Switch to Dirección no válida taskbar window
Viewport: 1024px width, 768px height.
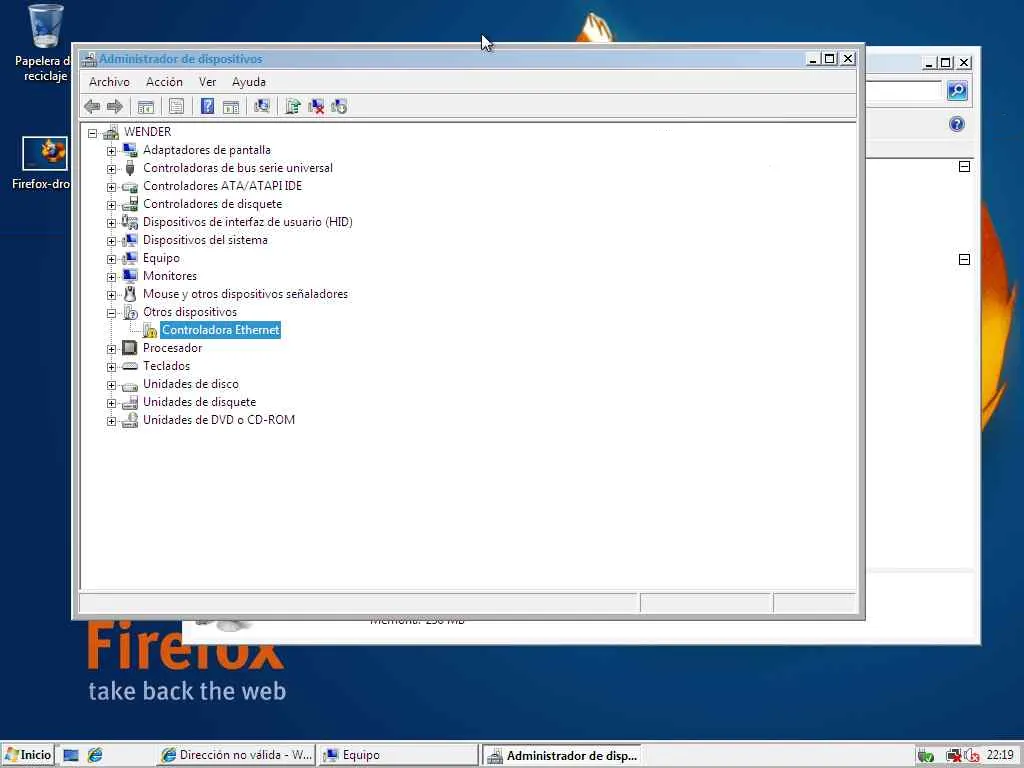tap(236, 755)
